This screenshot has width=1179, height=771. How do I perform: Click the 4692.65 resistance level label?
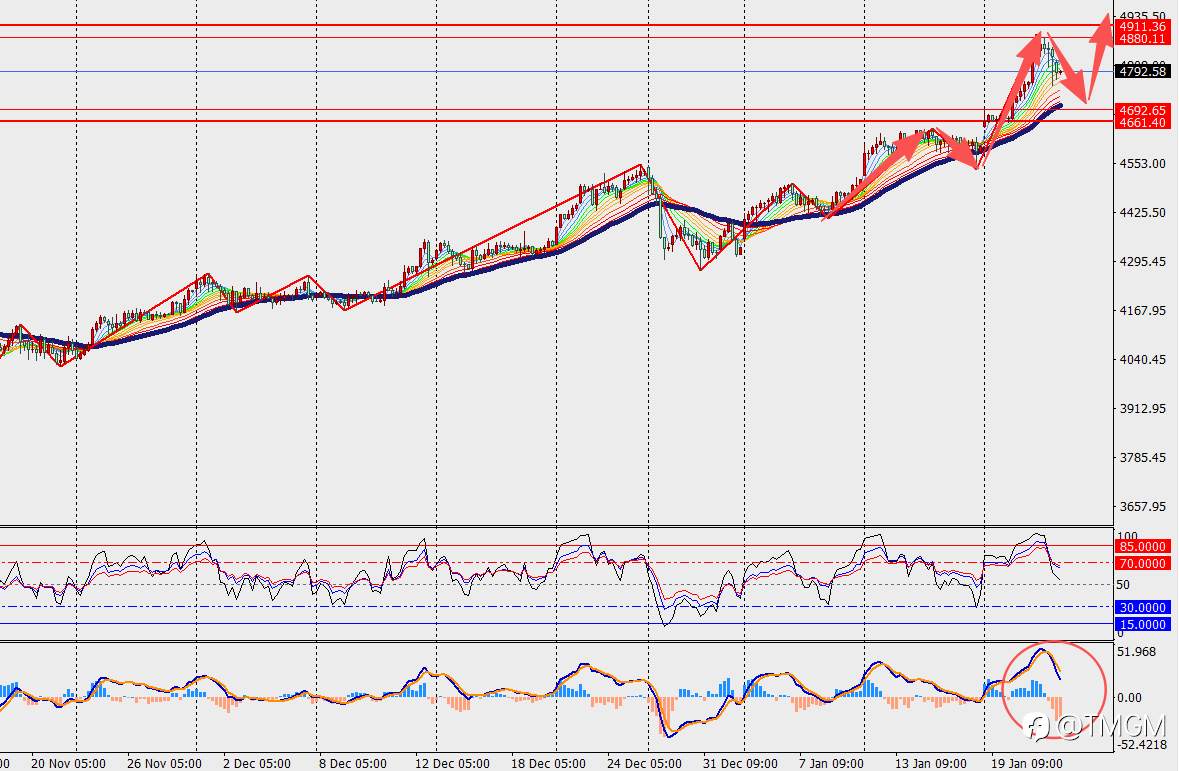coord(1142,110)
